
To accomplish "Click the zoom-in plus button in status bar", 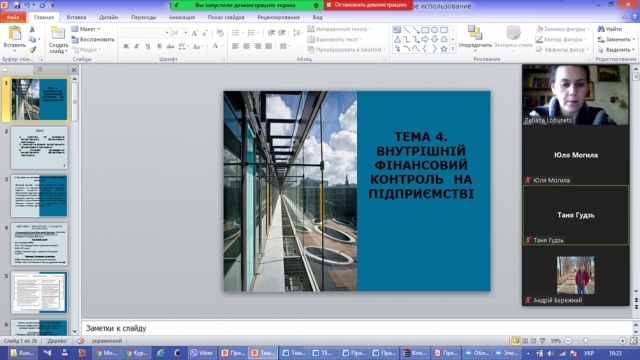I will point(622,340).
